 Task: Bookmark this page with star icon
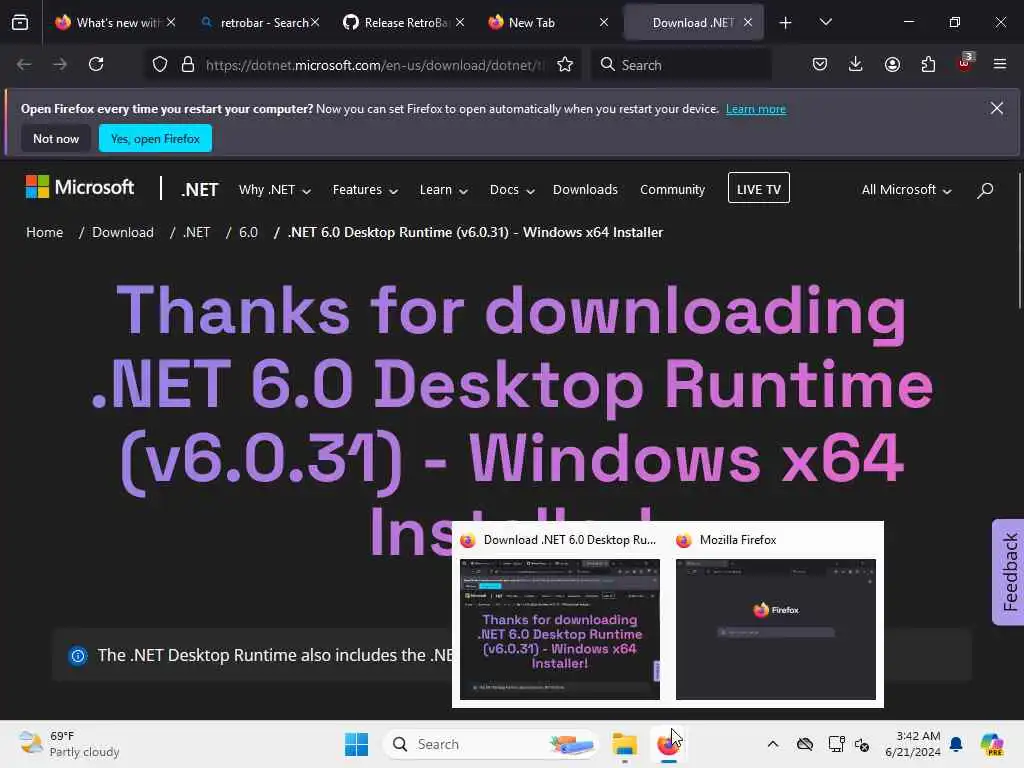click(x=565, y=64)
